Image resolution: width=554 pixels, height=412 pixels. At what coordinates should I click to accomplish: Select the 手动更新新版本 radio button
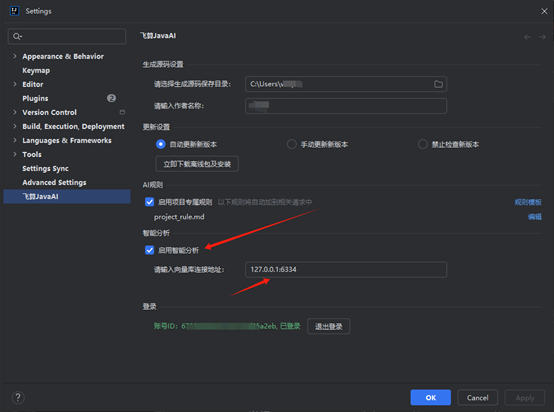tap(291, 144)
